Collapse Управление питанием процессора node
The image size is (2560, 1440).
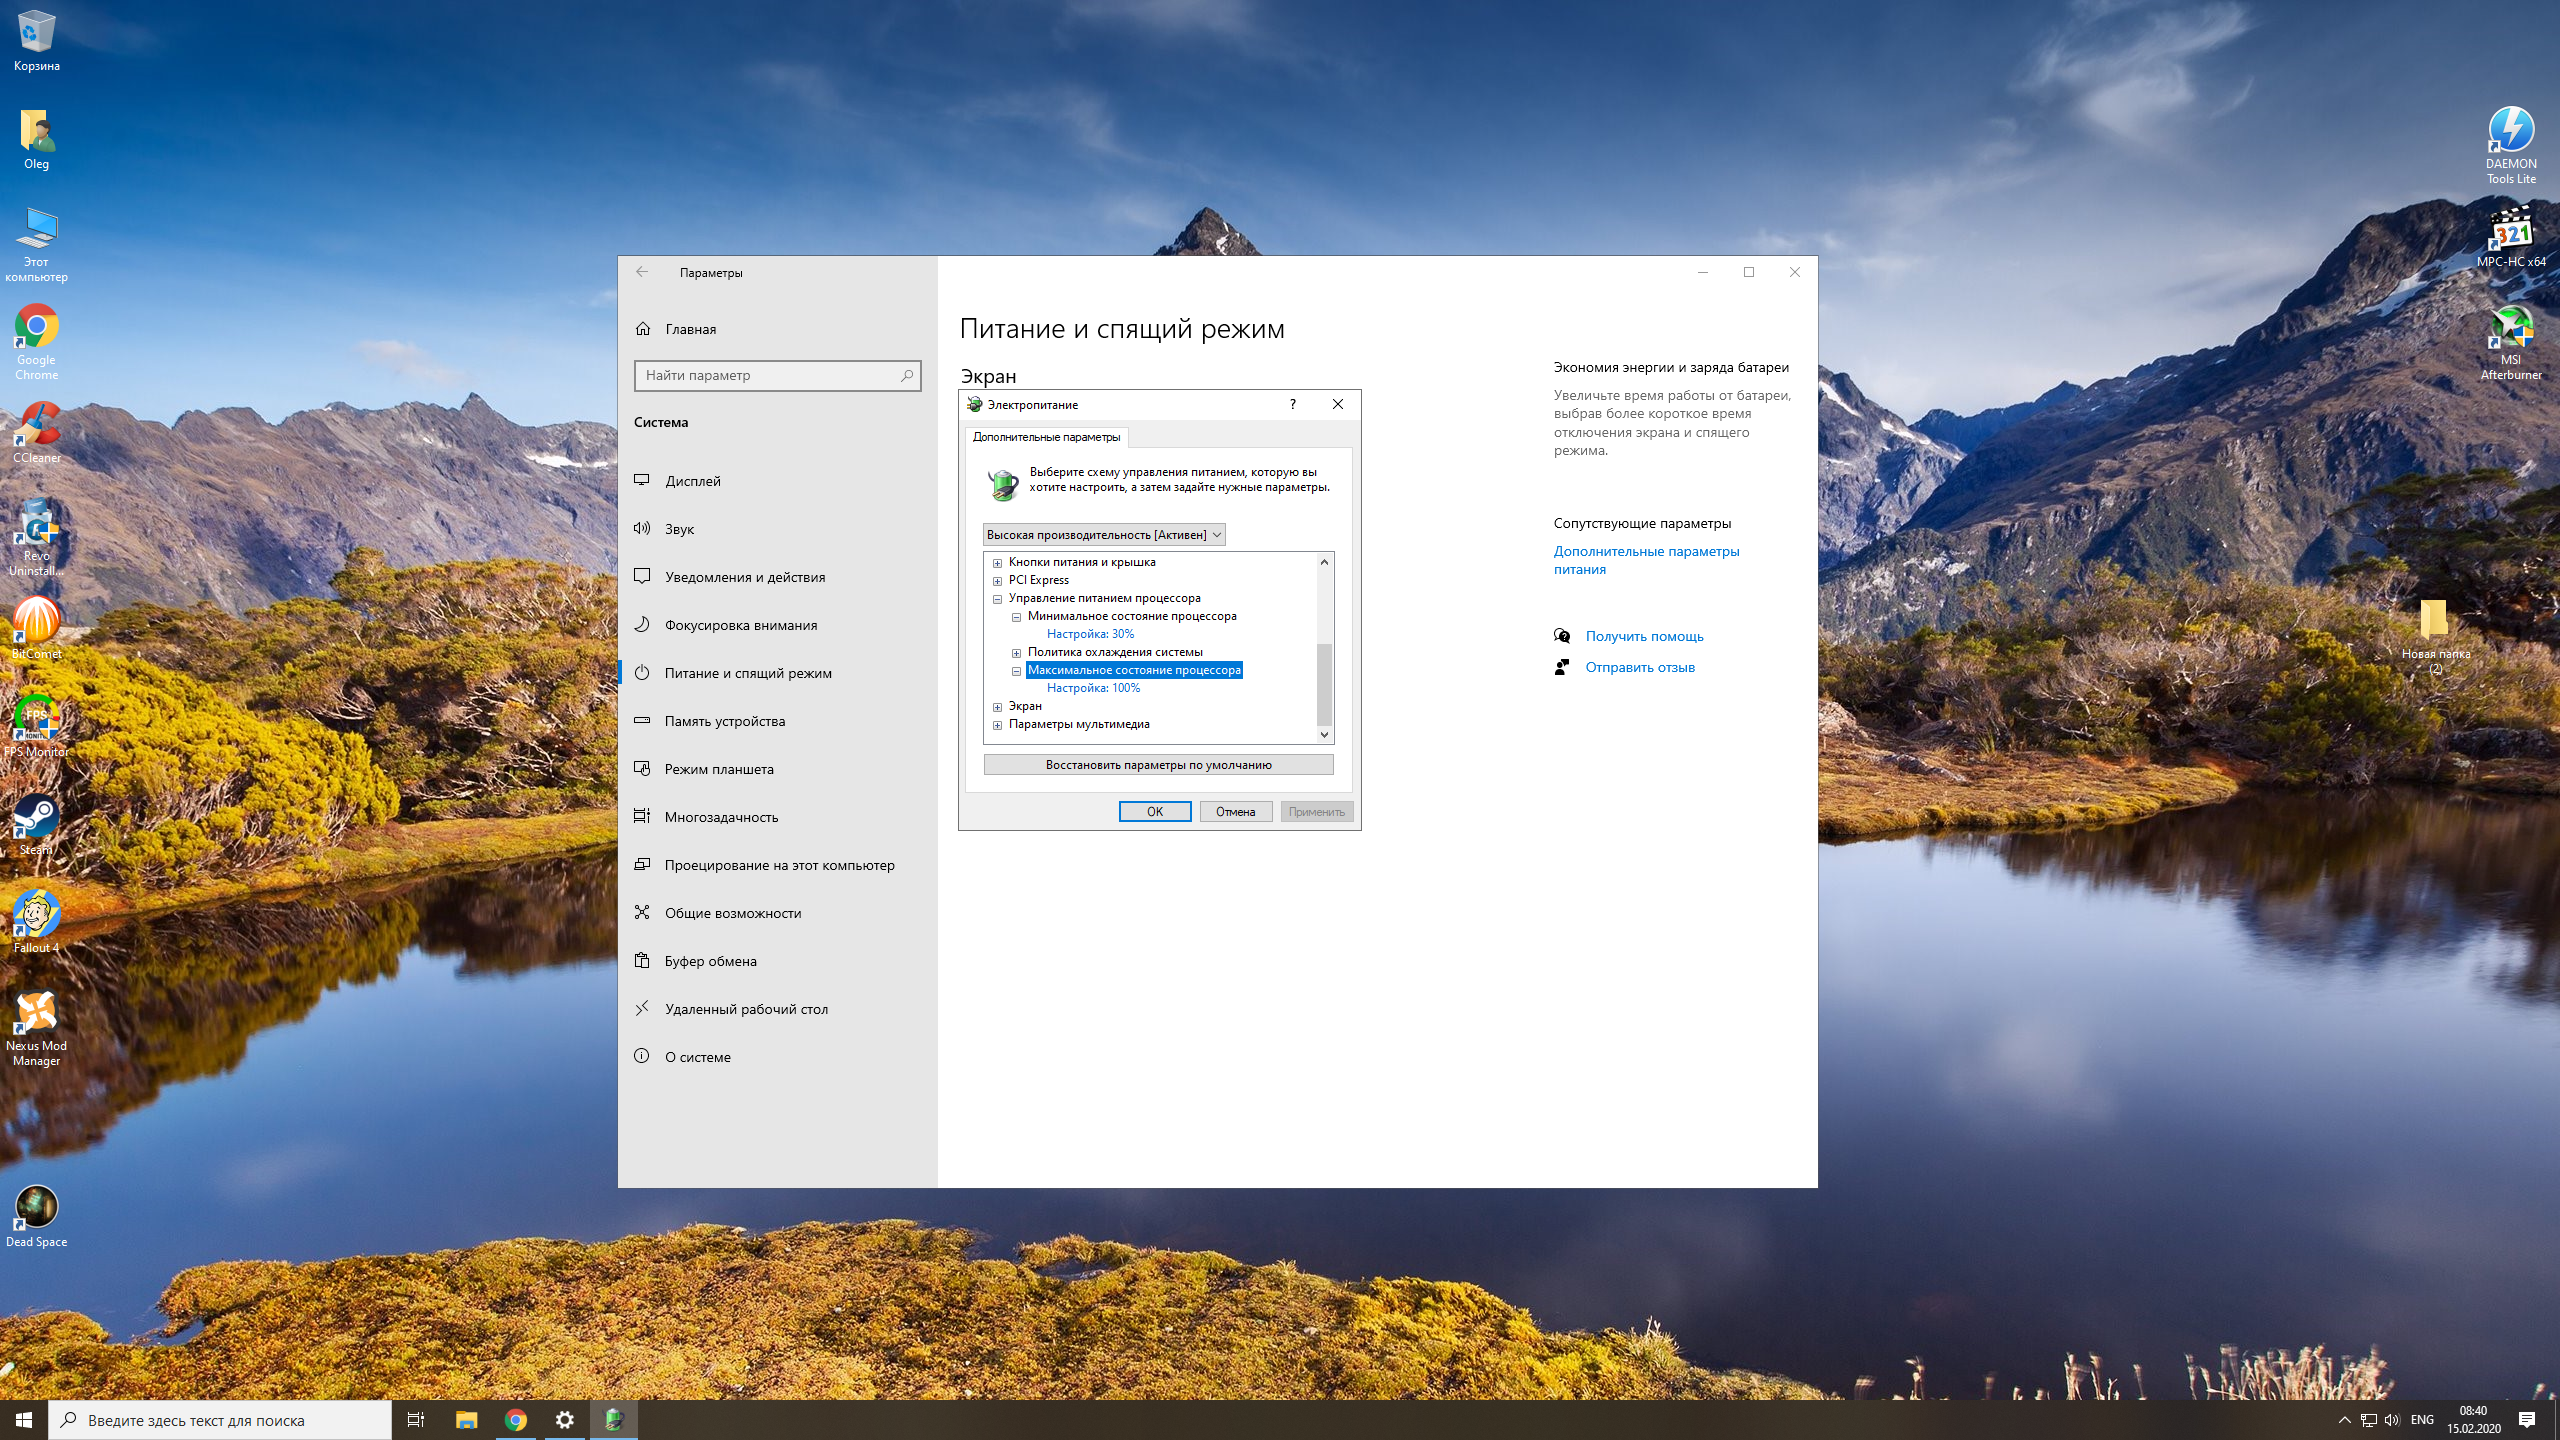point(997,598)
